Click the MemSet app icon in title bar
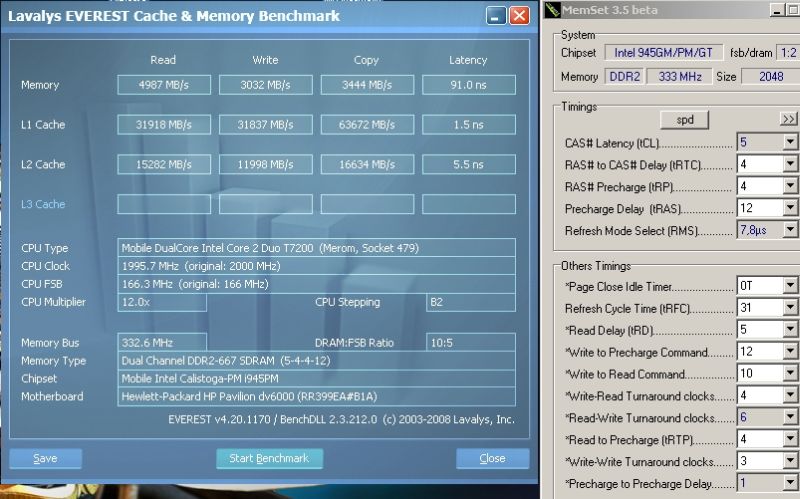Viewport: 800px width, 499px height. (x=552, y=10)
